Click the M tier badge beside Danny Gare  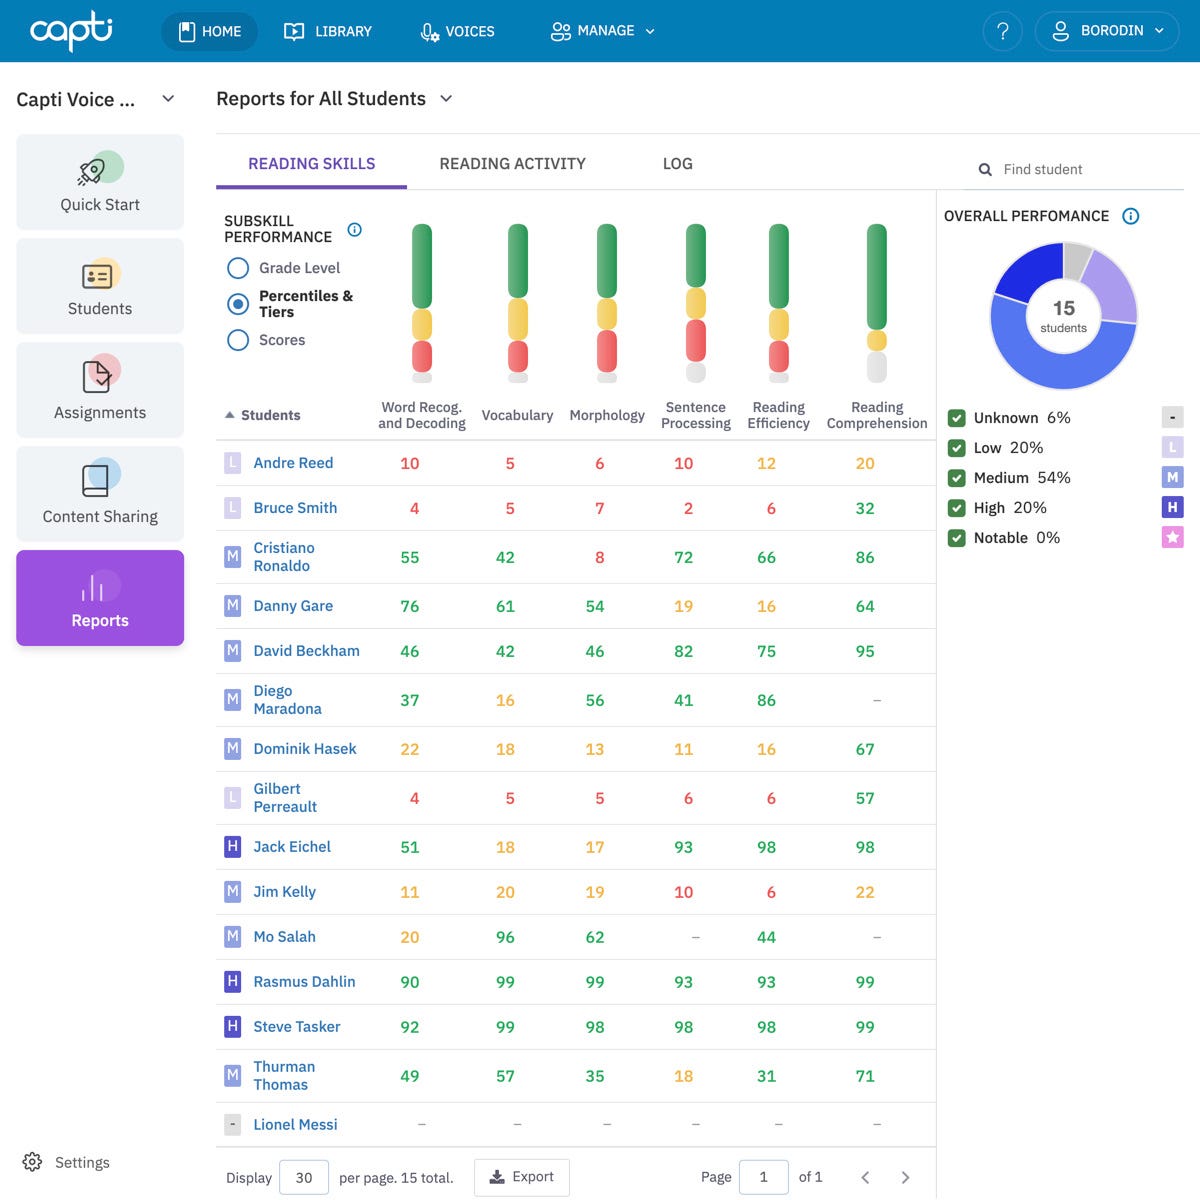[x=233, y=605]
